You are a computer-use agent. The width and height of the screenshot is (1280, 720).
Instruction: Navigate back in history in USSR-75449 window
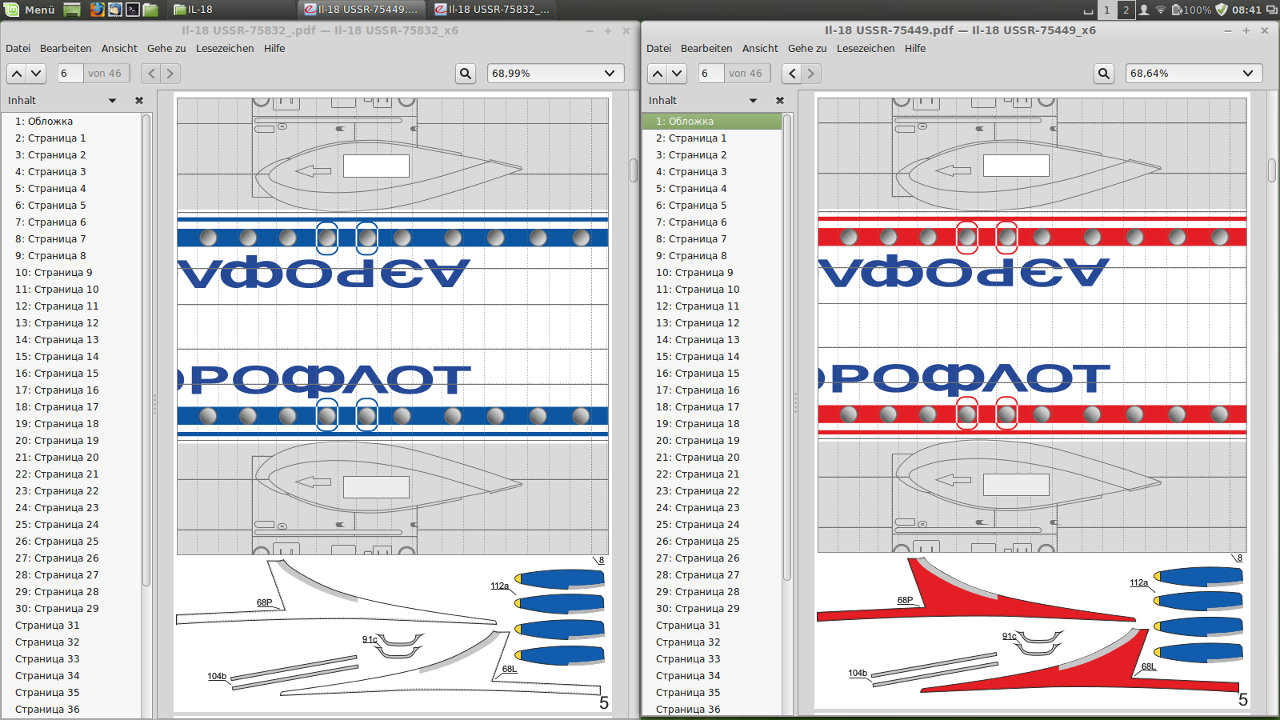click(x=792, y=73)
